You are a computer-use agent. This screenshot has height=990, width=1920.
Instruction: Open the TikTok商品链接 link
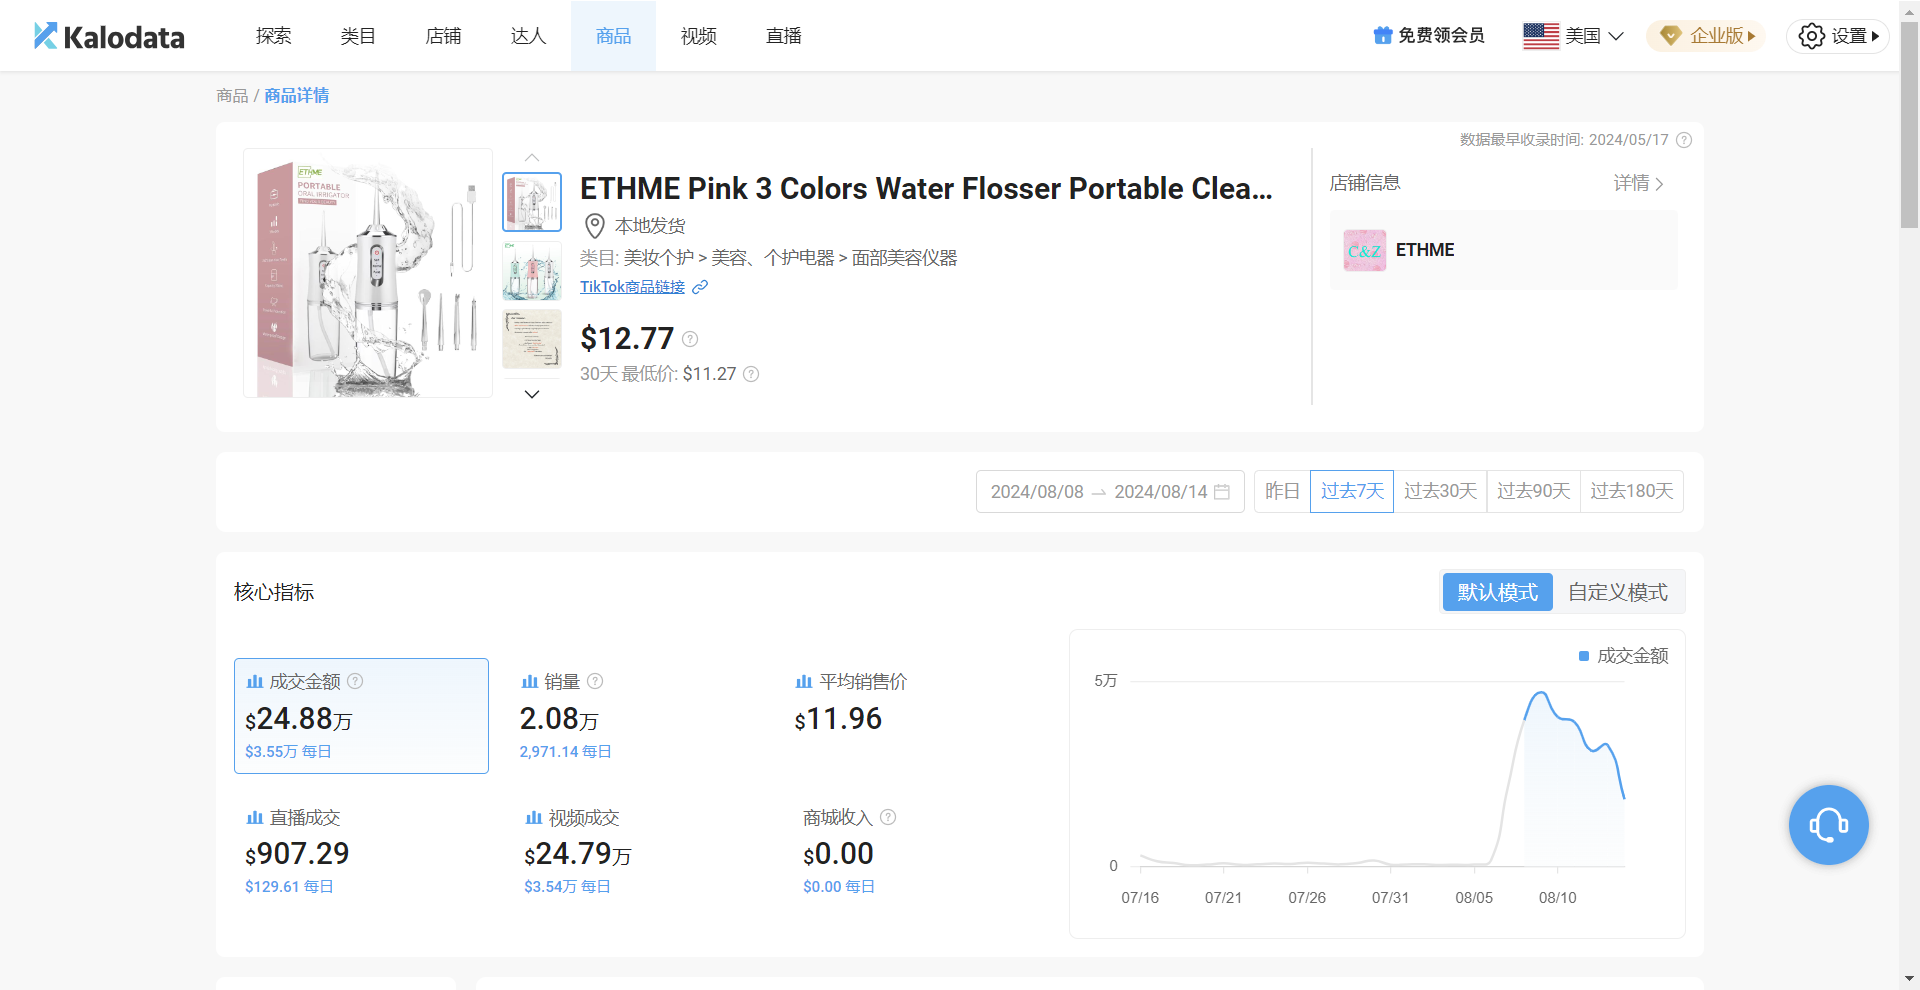pos(633,287)
